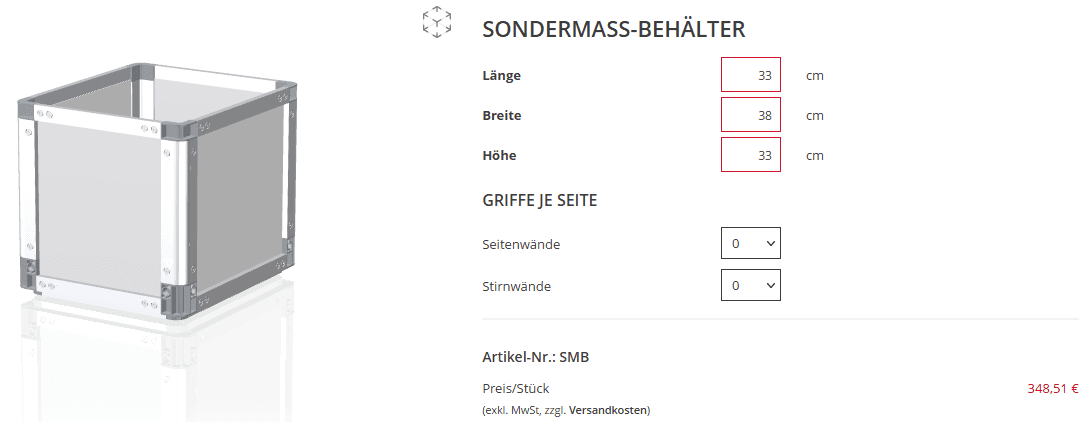
Task: Expand the Stirnwände handles dropdown
Action: point(750,286)
